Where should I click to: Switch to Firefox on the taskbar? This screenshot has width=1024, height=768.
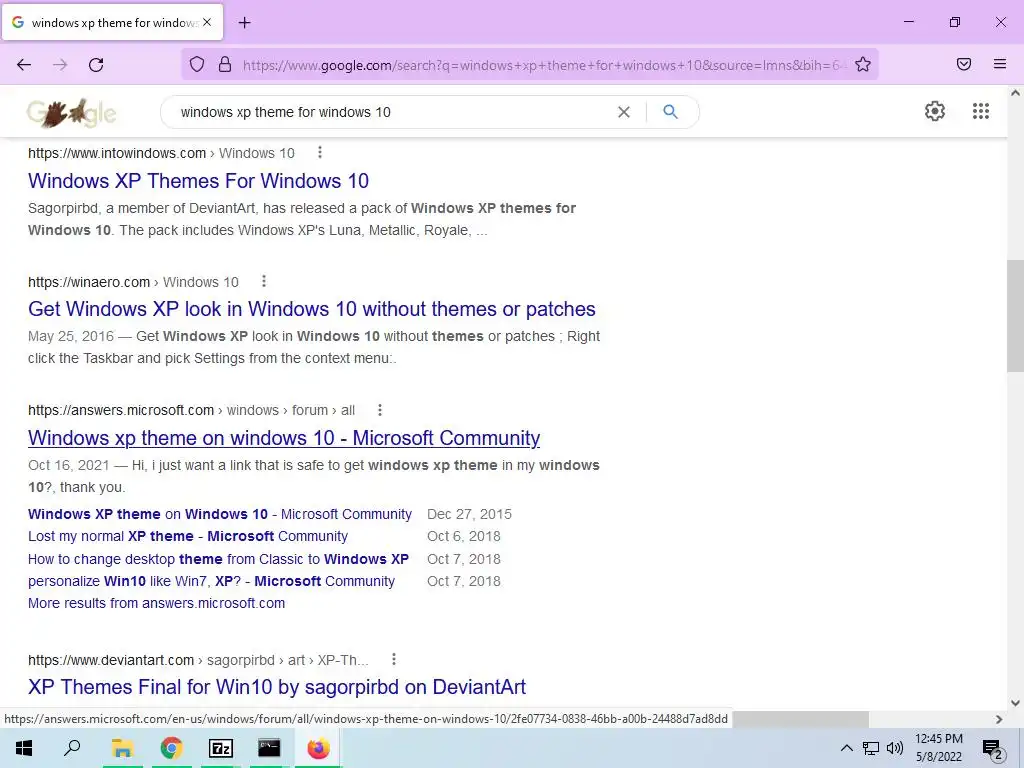(319, 748)
